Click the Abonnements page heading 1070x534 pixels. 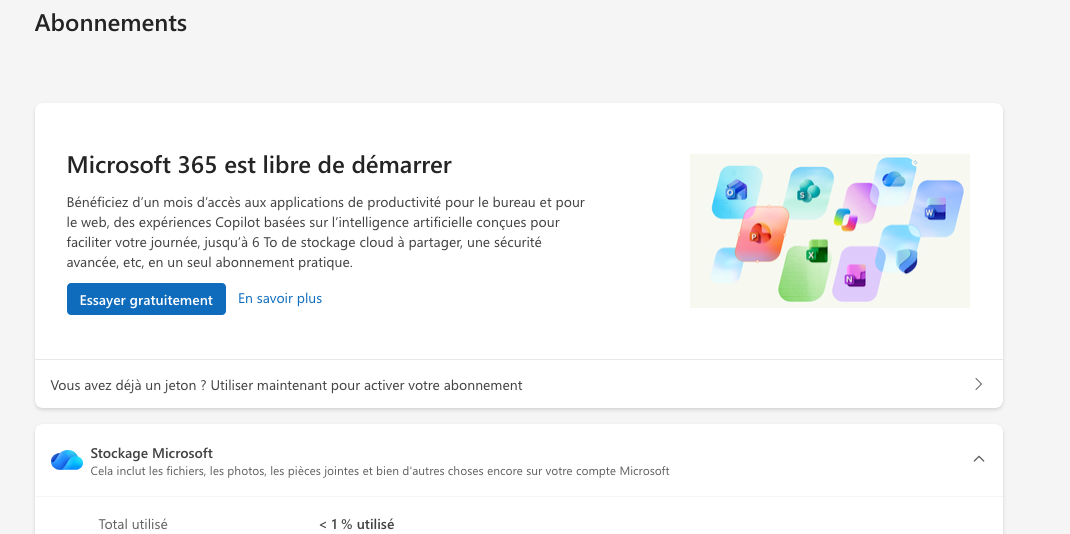111,23
